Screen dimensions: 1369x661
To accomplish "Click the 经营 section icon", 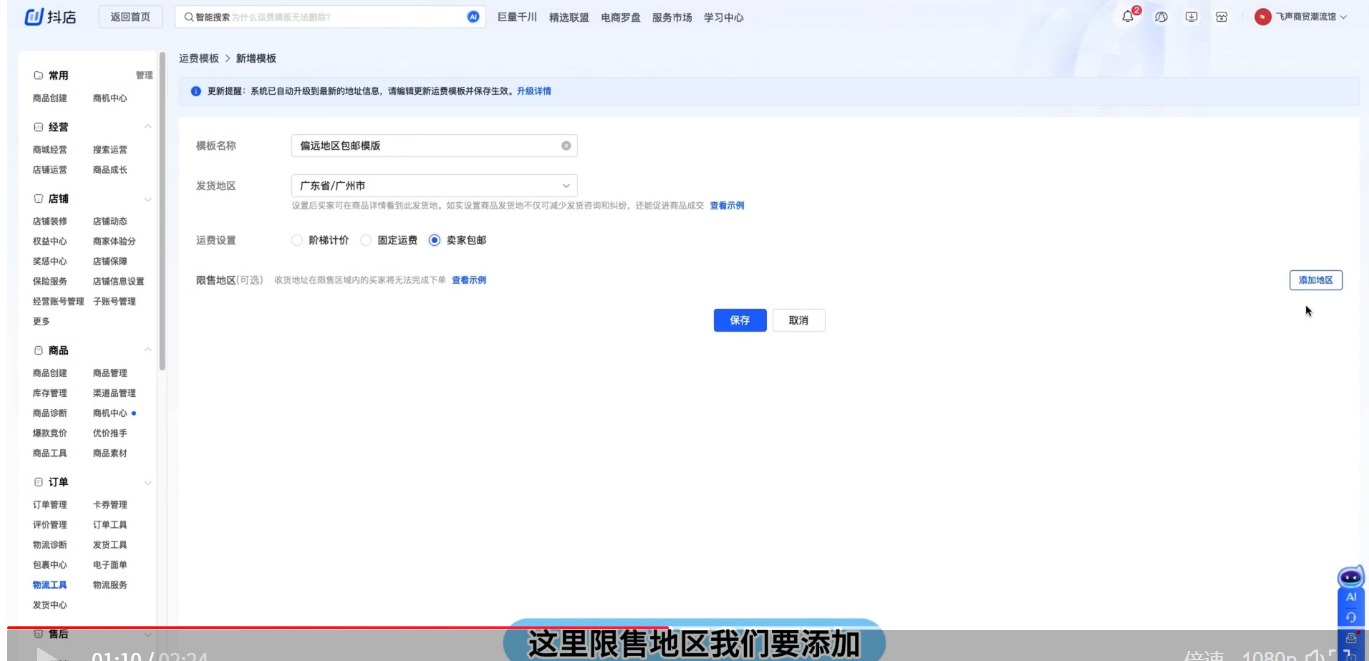I will [38, 128].
